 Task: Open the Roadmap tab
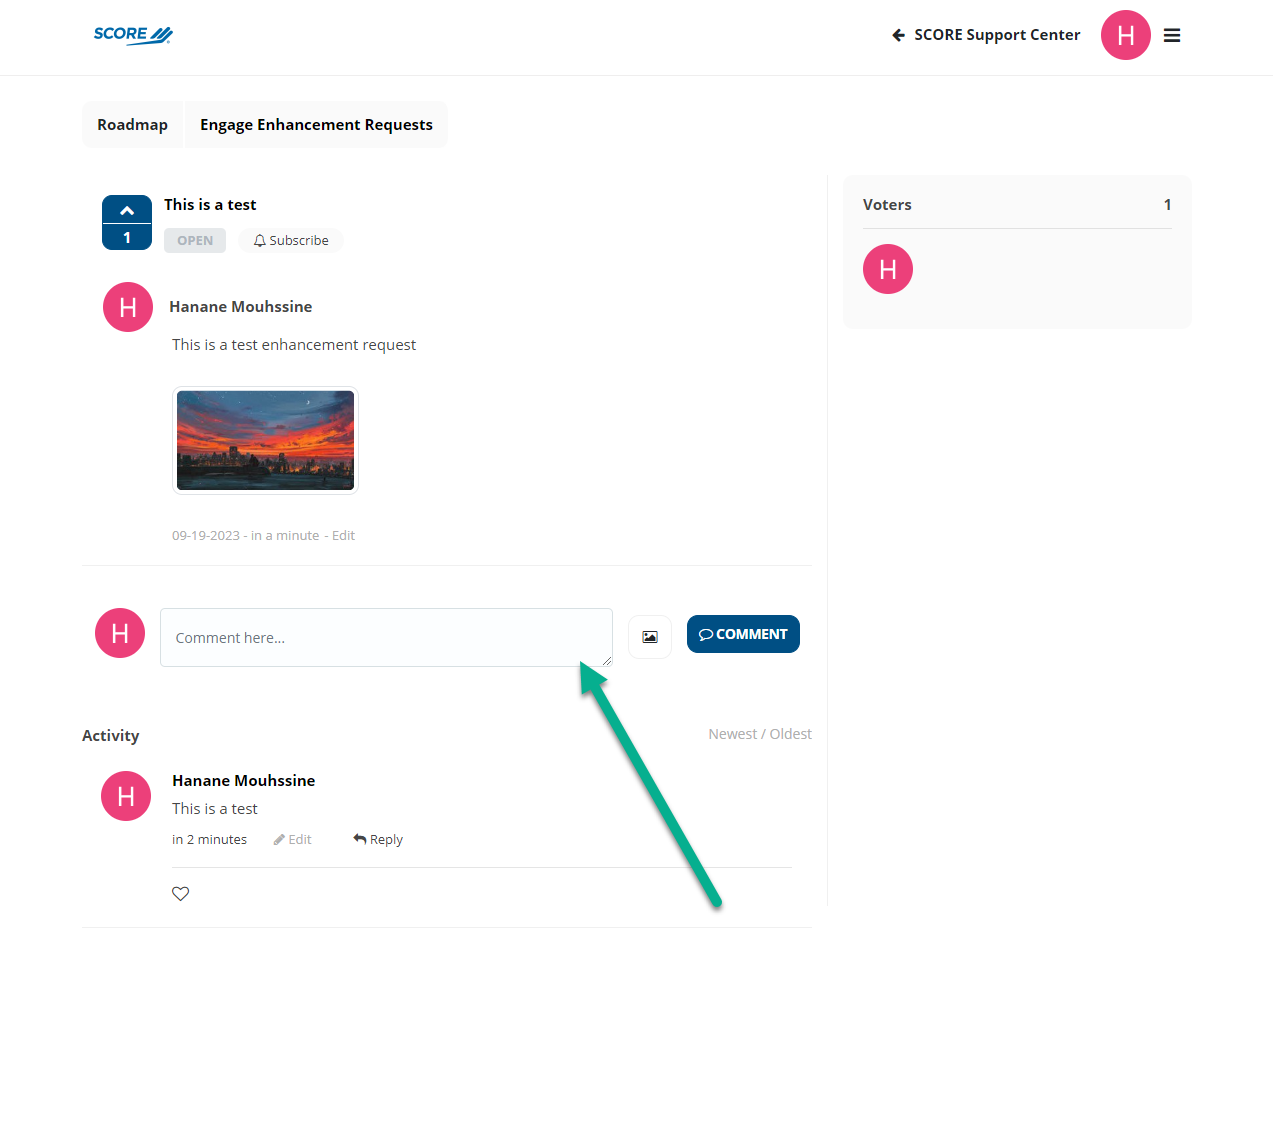click(x=133, y=125)
